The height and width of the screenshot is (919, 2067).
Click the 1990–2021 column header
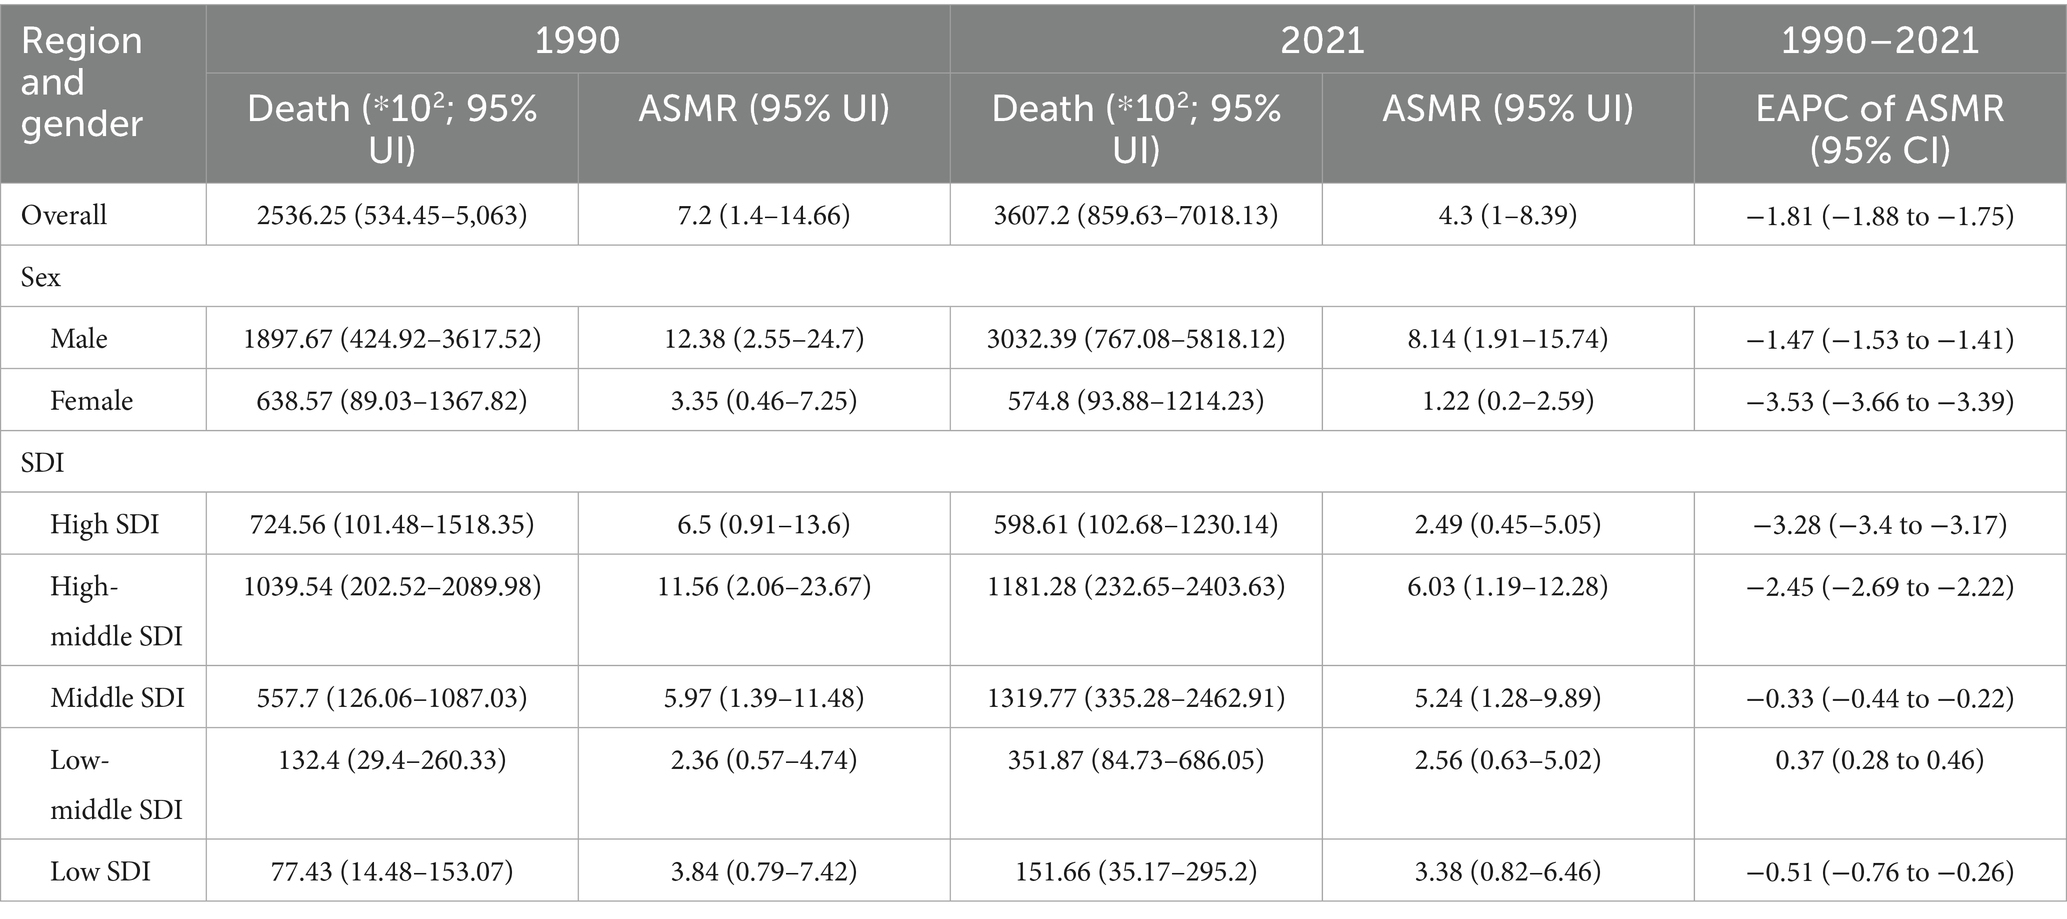click(x=1880, y=39)
